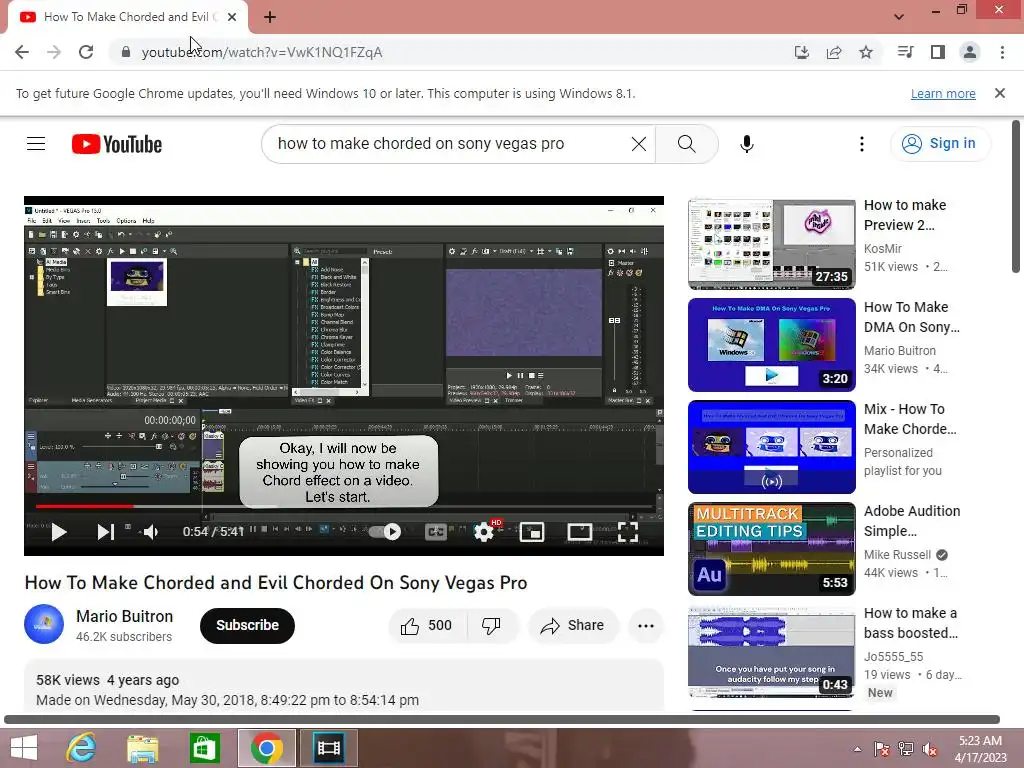Viewport: 1024px width, 768px height.
Task: Select the 'How To Make Chorded' tab
Action: click(x=127, y=17)
